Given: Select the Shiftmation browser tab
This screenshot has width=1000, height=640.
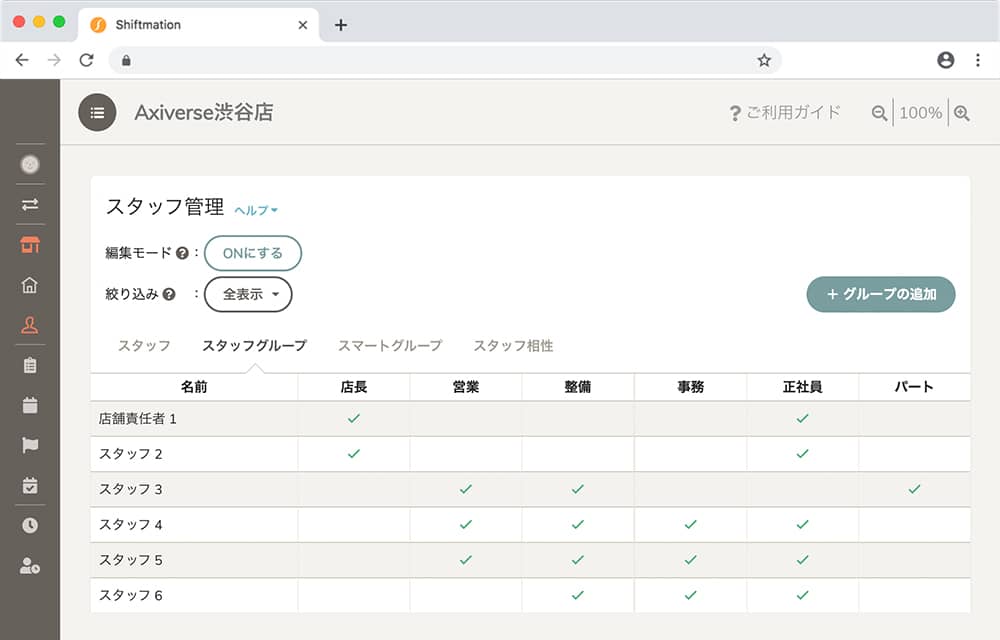Looking at the screenshot, I should 198,25.
